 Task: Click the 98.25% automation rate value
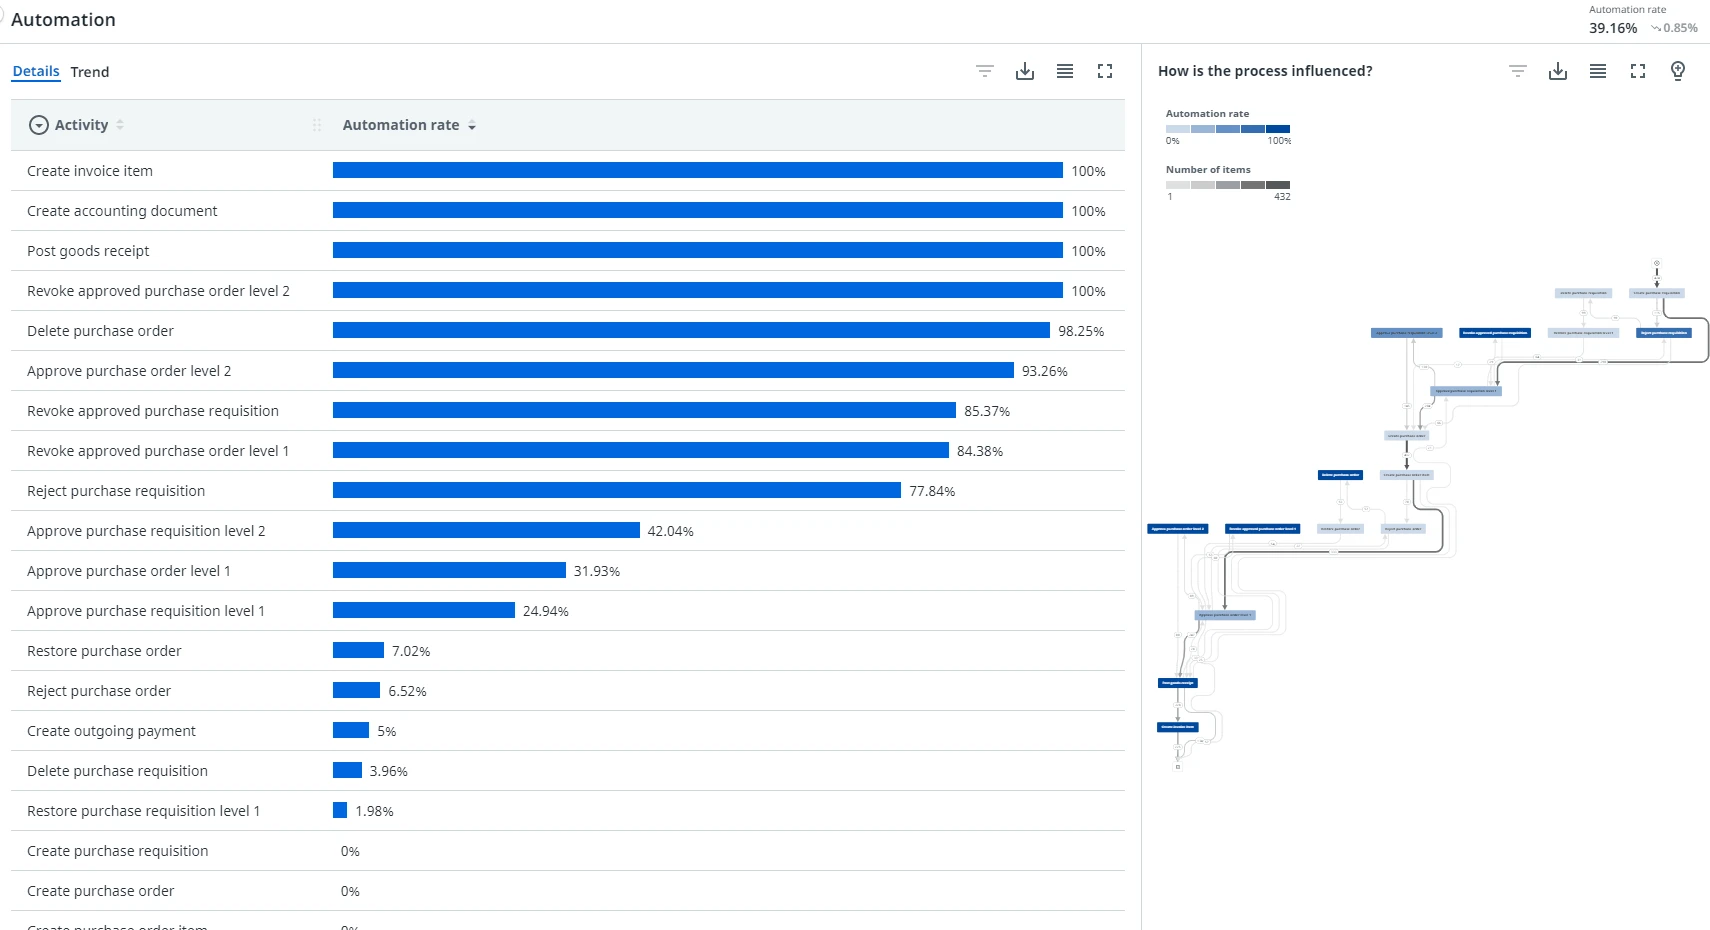tap(1081, 331)
